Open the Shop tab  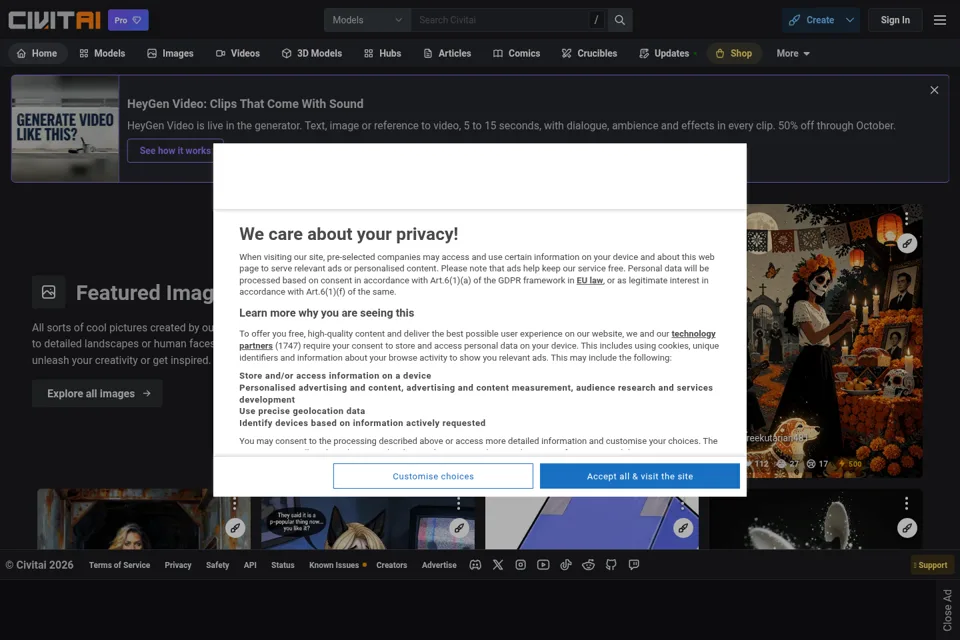tap(733, 53)
